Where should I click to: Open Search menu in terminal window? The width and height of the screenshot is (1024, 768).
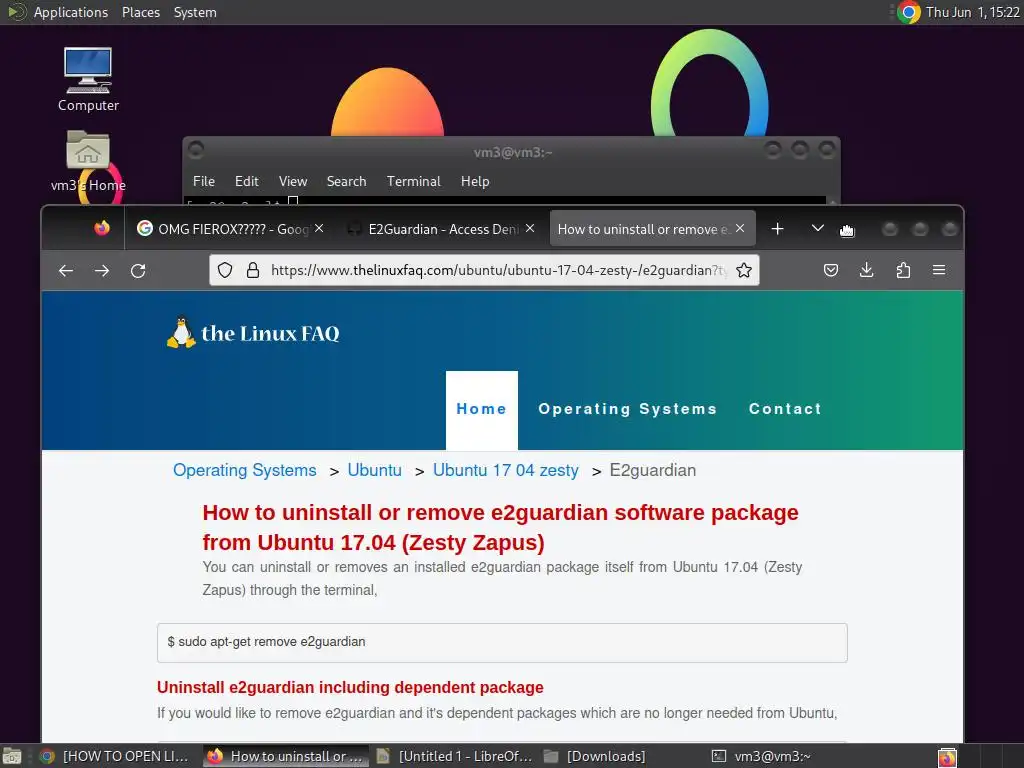pos(346,182)
